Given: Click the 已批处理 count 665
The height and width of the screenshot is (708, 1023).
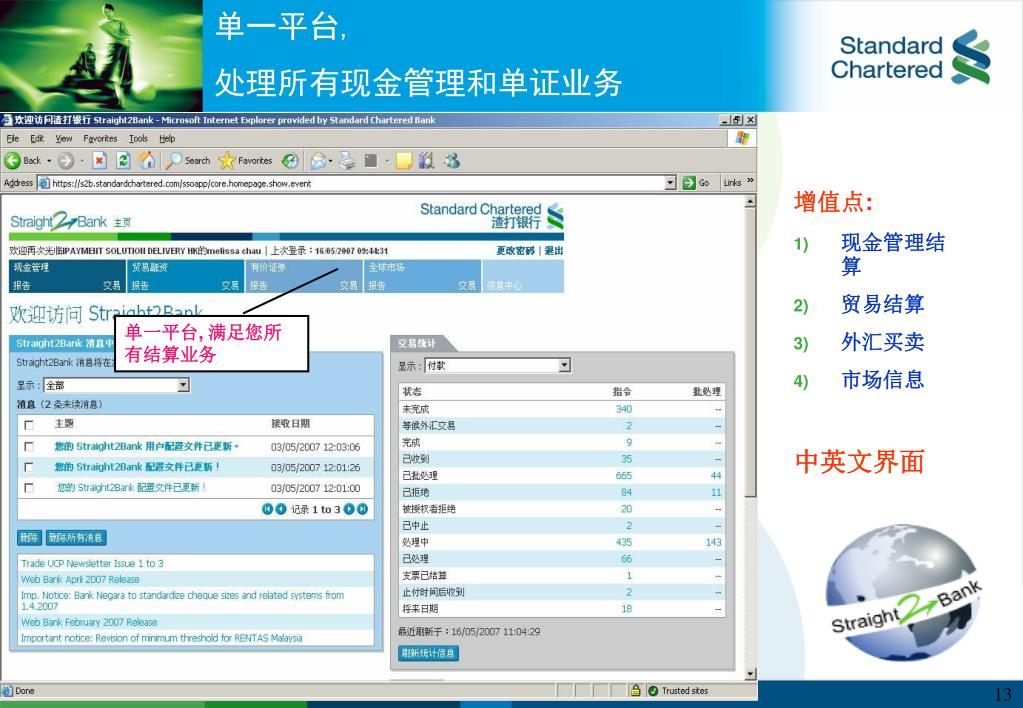Looking at the screenshot, I should [x=624, y=476].
